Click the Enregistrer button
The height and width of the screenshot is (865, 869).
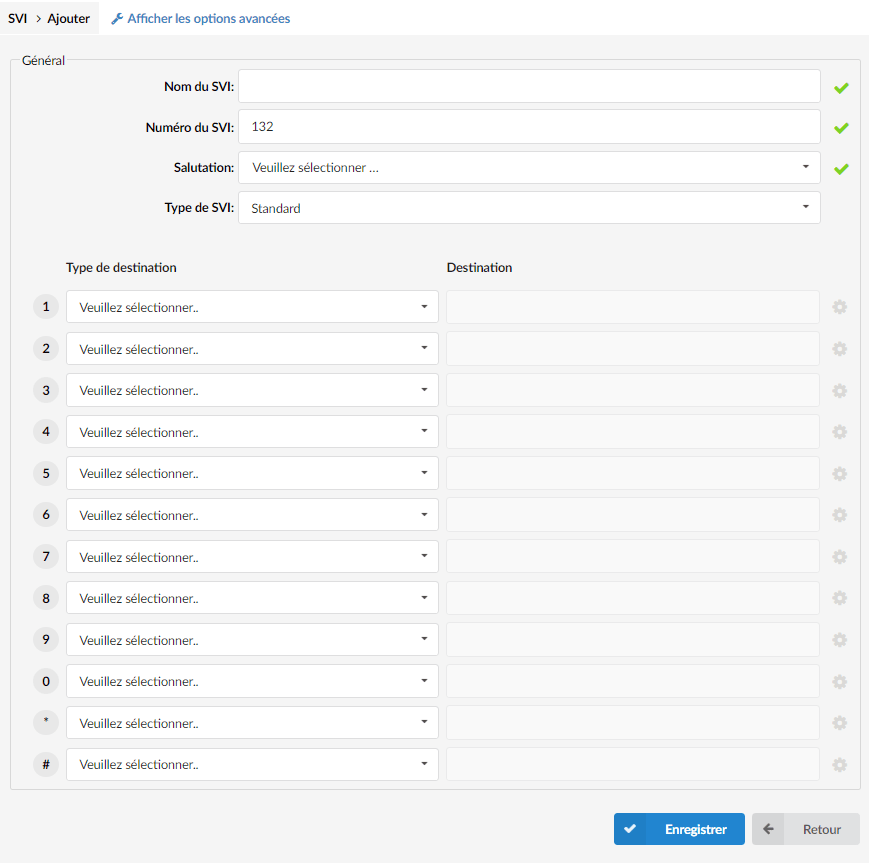[x=679, y=829]
